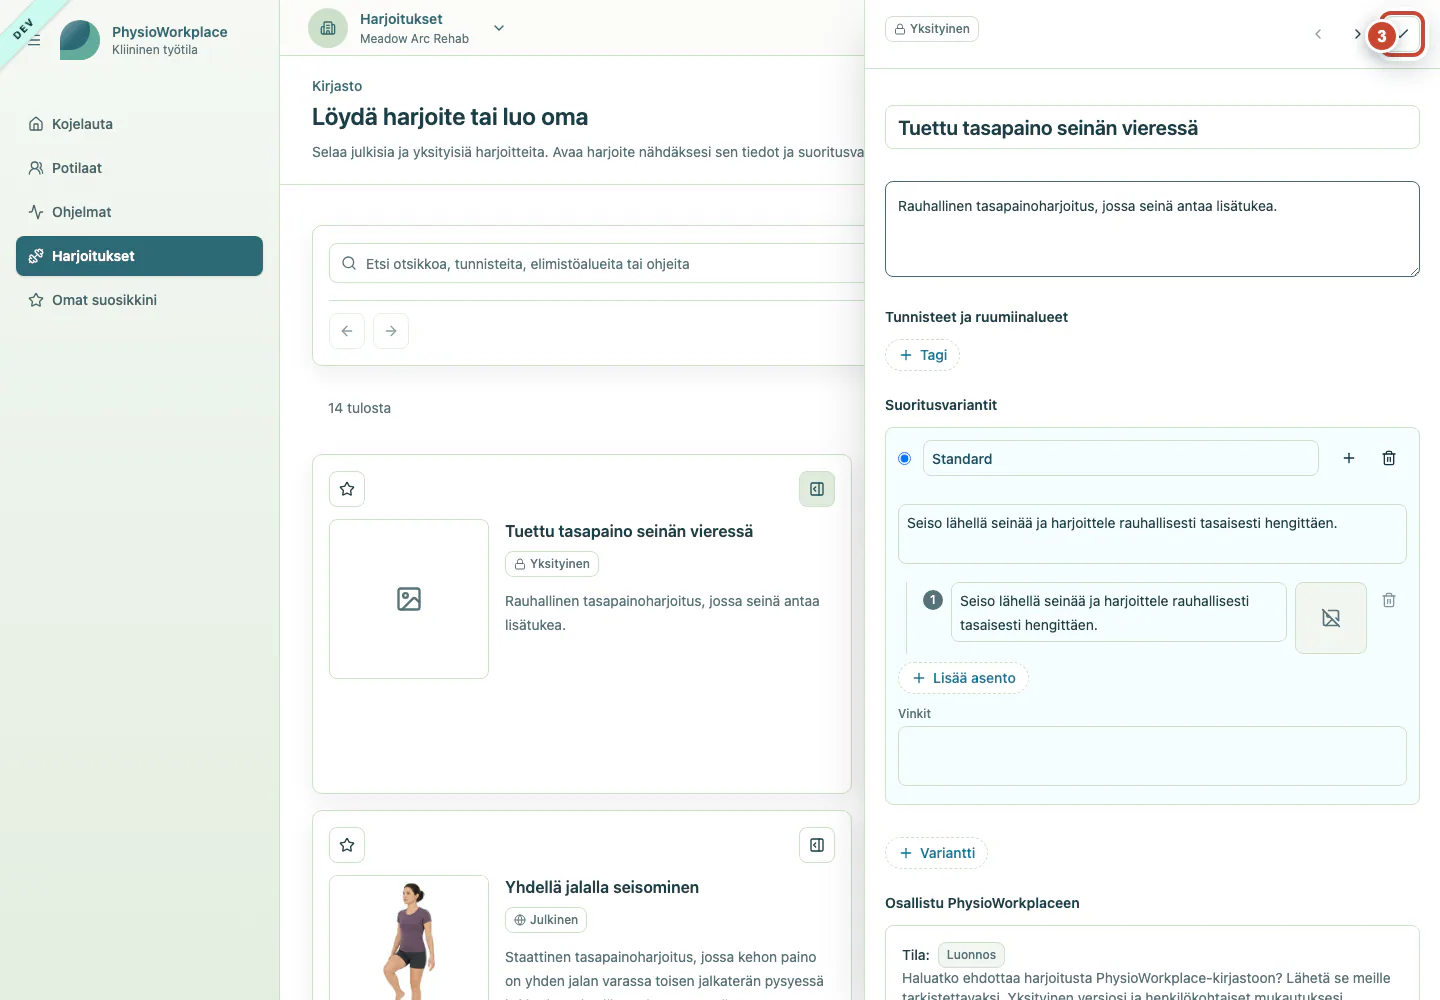Click Lisää asento button
This screenshot has height=1000, width=1440.
(963, 678)
